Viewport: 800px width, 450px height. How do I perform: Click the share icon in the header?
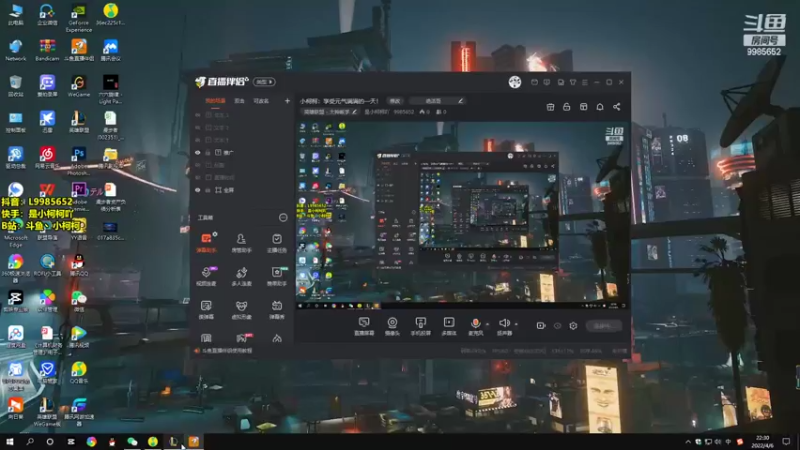617,107
